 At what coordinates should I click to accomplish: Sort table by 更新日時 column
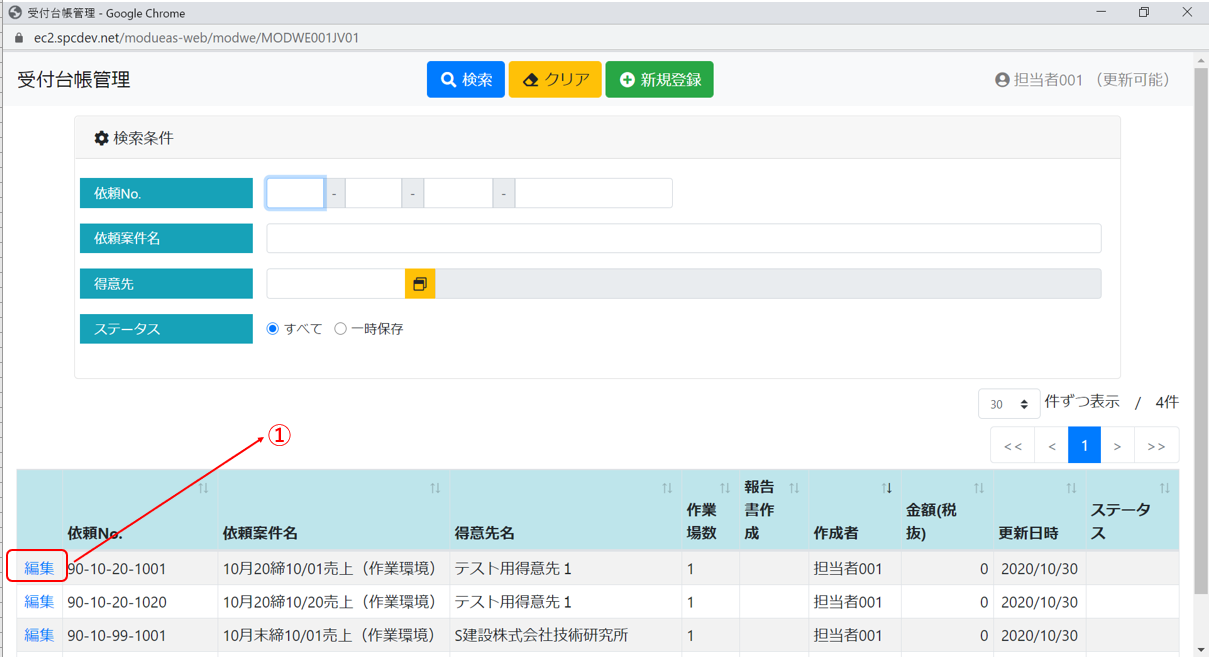(x=1071, y=488)
